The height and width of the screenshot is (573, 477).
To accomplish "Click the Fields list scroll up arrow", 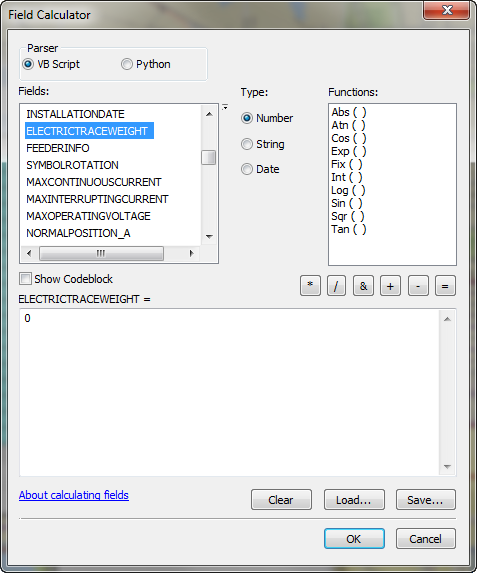I will [x=209, y=114].
